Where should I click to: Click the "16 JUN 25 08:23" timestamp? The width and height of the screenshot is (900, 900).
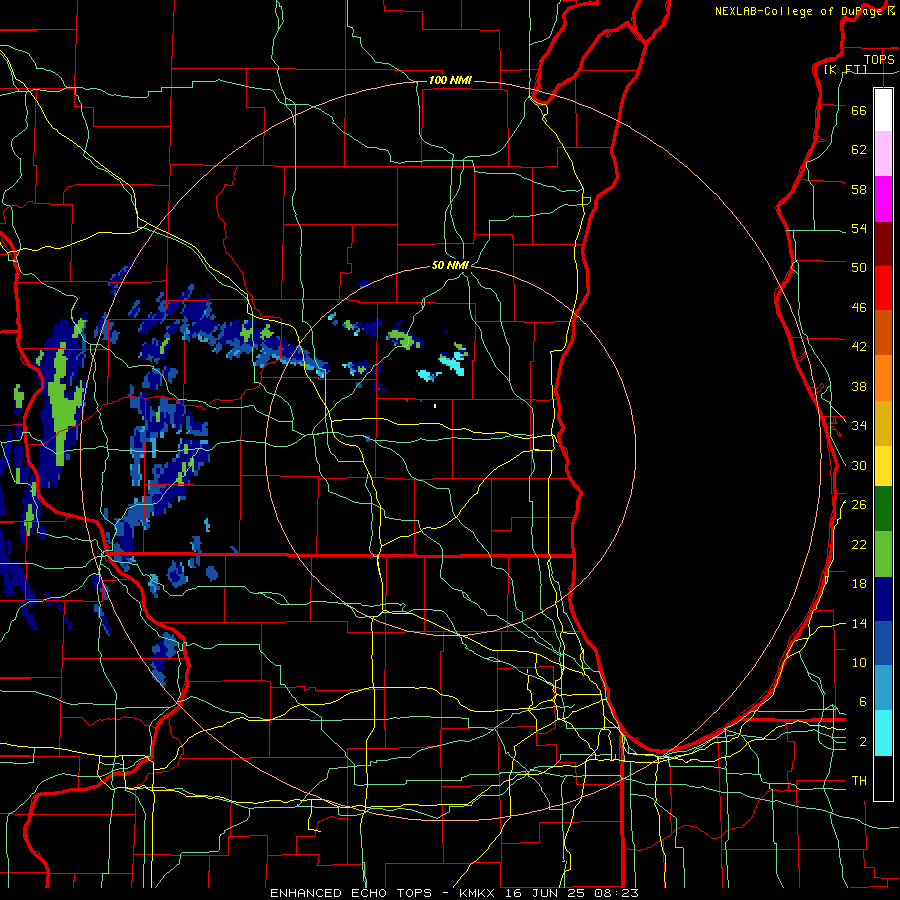(572, 893)
